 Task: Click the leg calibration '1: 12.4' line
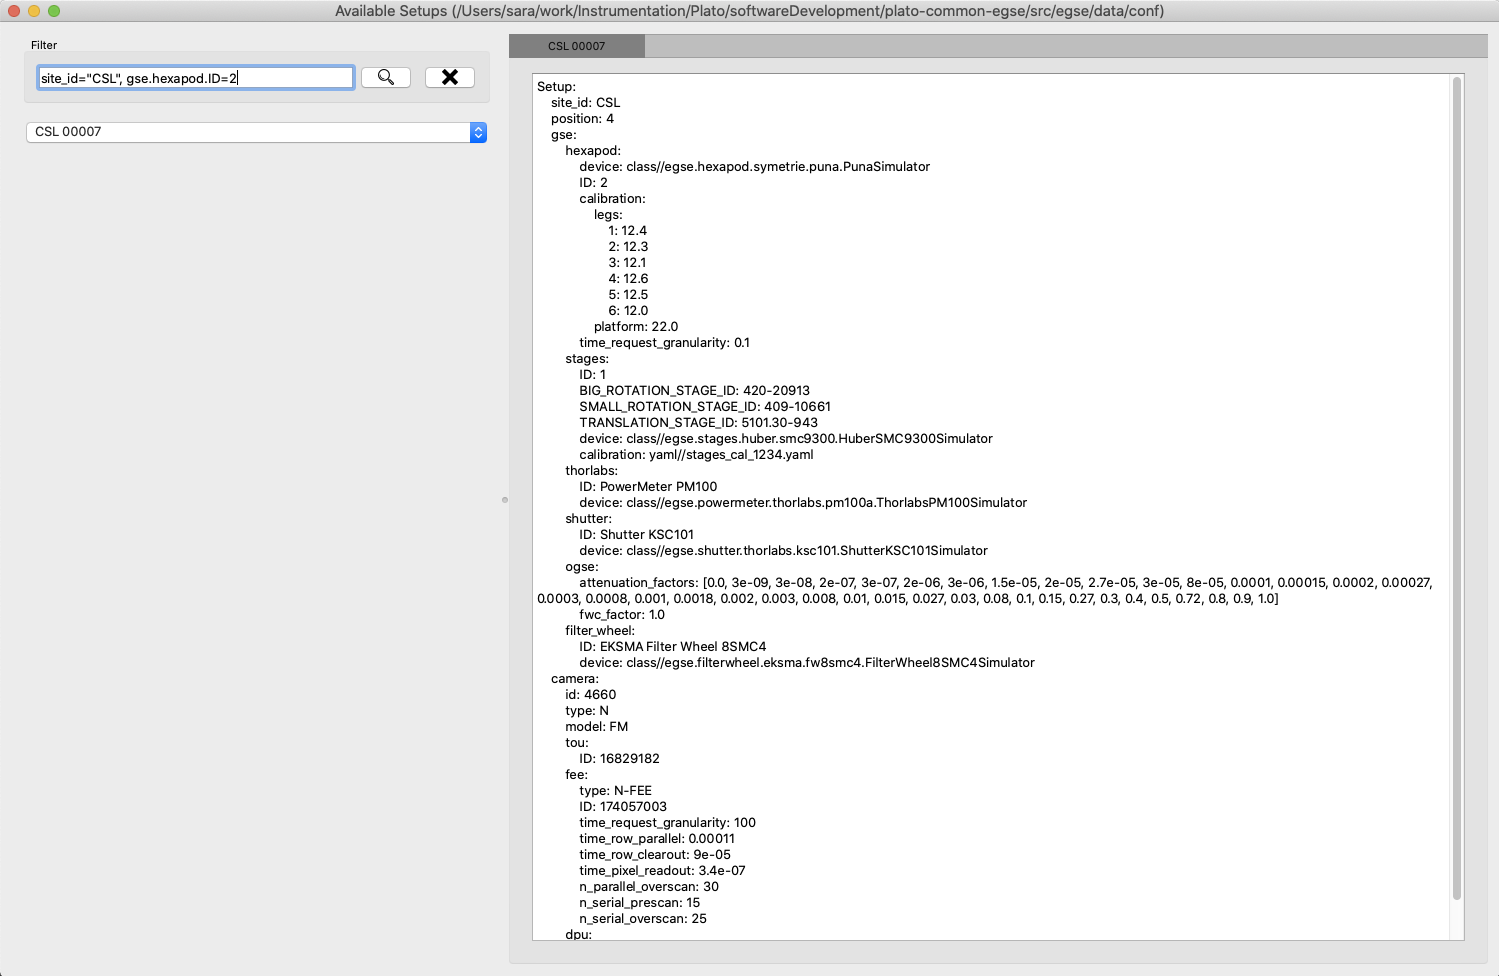[628, 231]
